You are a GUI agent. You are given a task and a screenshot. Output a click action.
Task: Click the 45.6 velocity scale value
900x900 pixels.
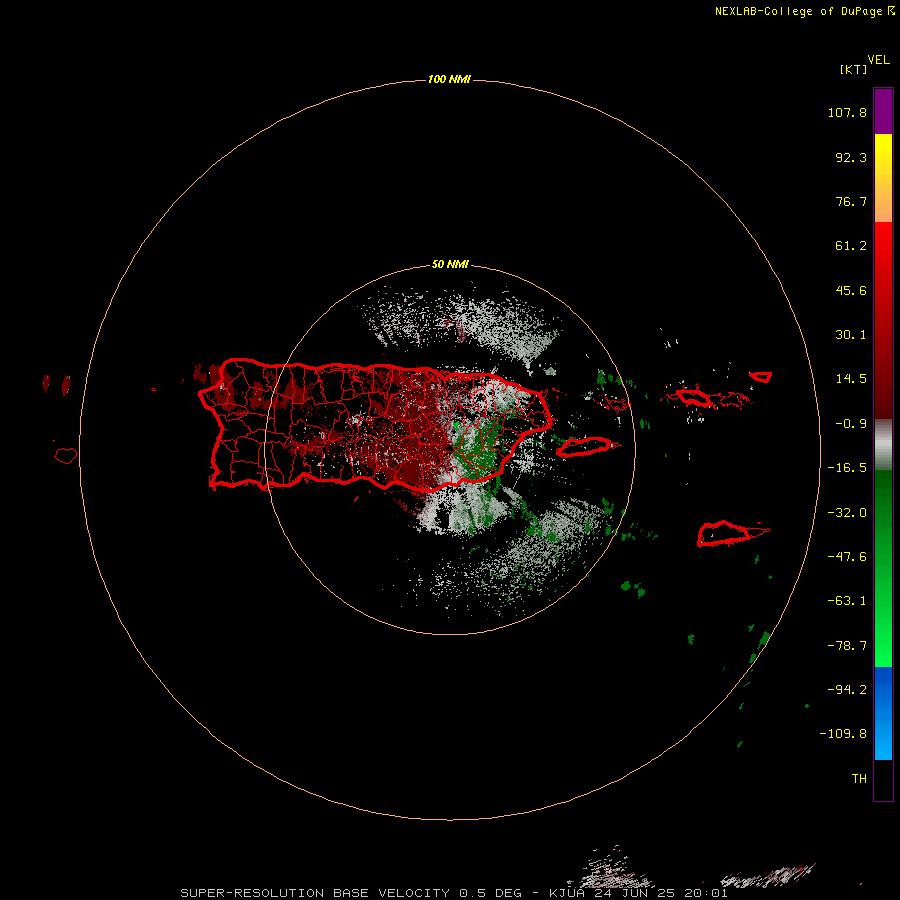pos(851,290)
